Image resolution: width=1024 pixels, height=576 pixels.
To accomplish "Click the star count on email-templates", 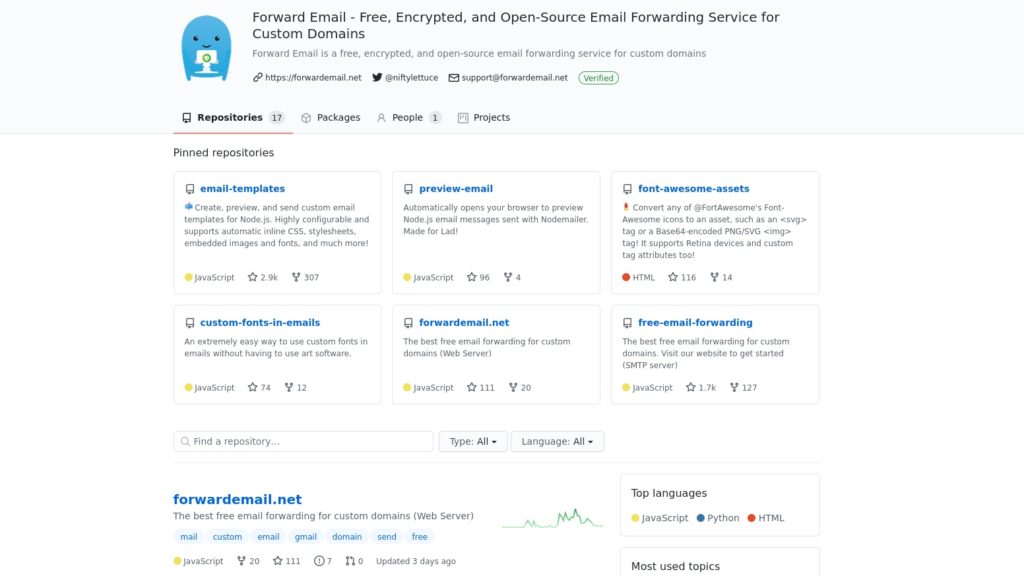I will coord(263,277).
